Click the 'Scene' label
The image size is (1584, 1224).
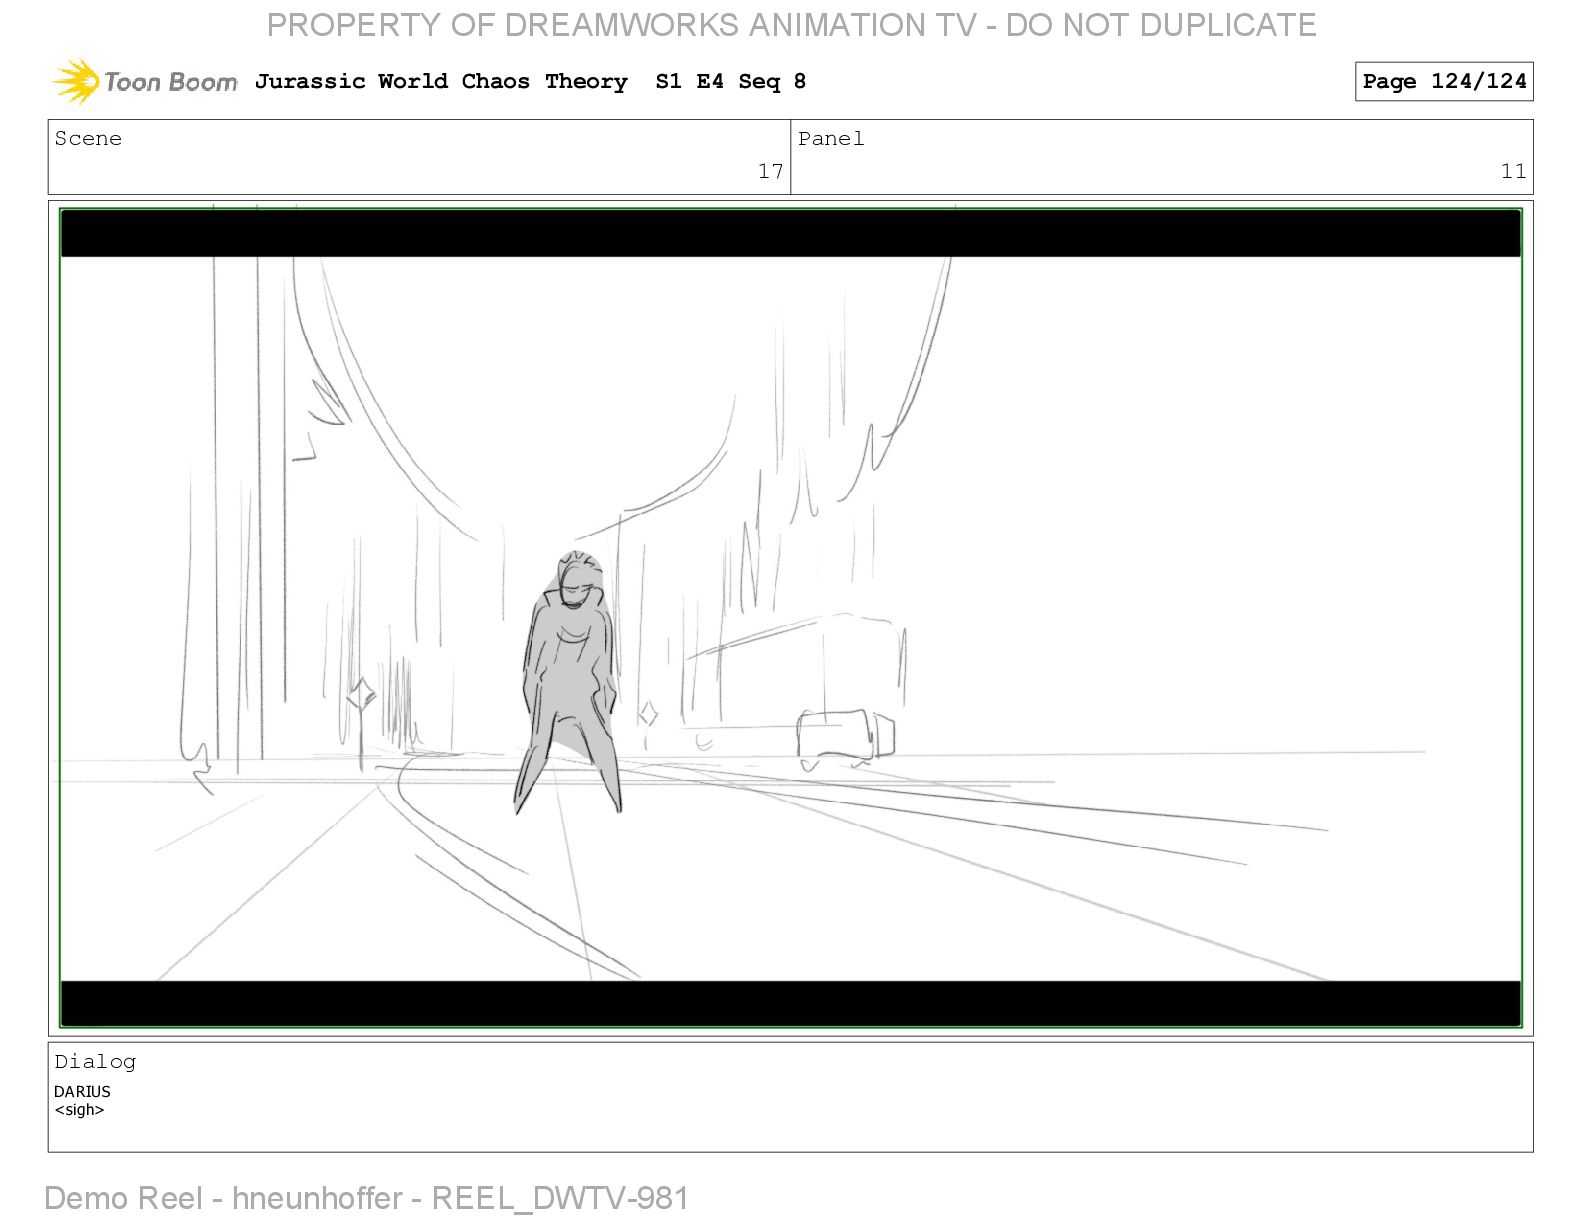click(88, 139)
